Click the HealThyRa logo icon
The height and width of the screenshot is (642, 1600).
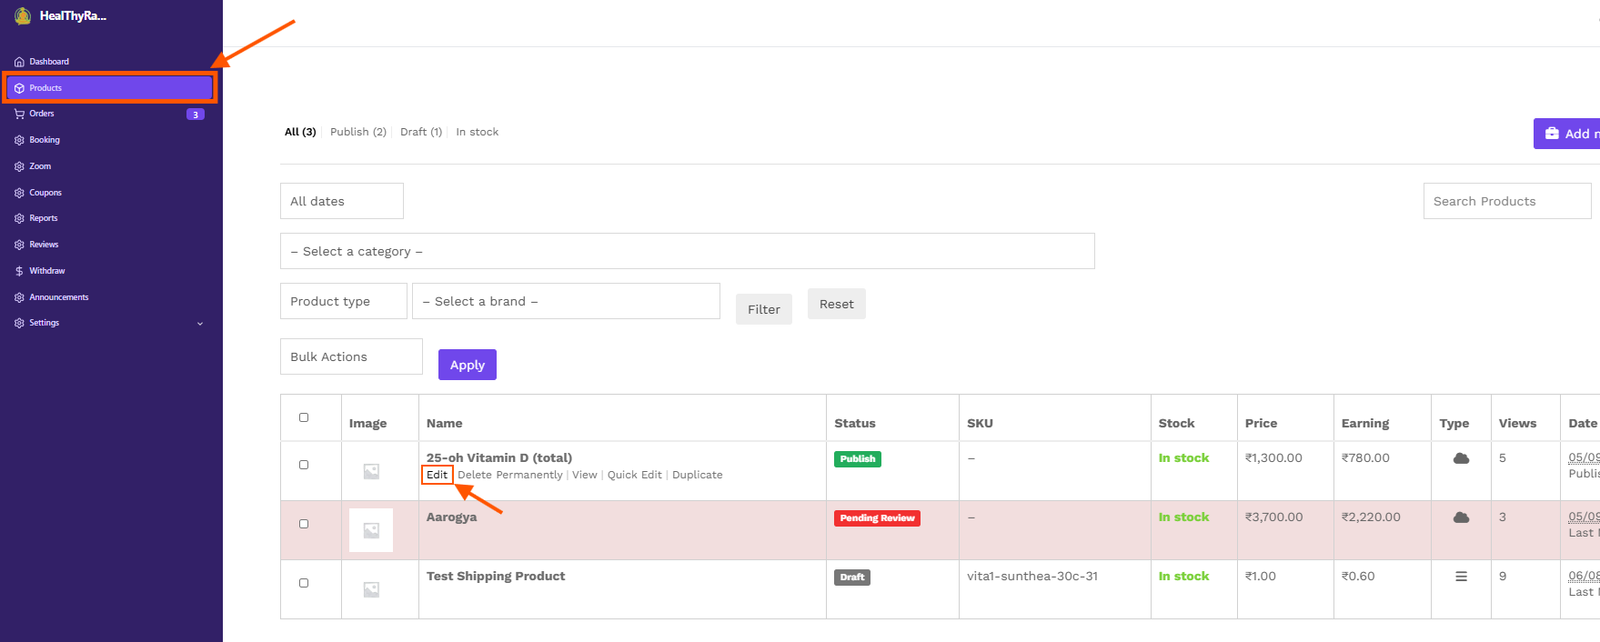(22, 16)
